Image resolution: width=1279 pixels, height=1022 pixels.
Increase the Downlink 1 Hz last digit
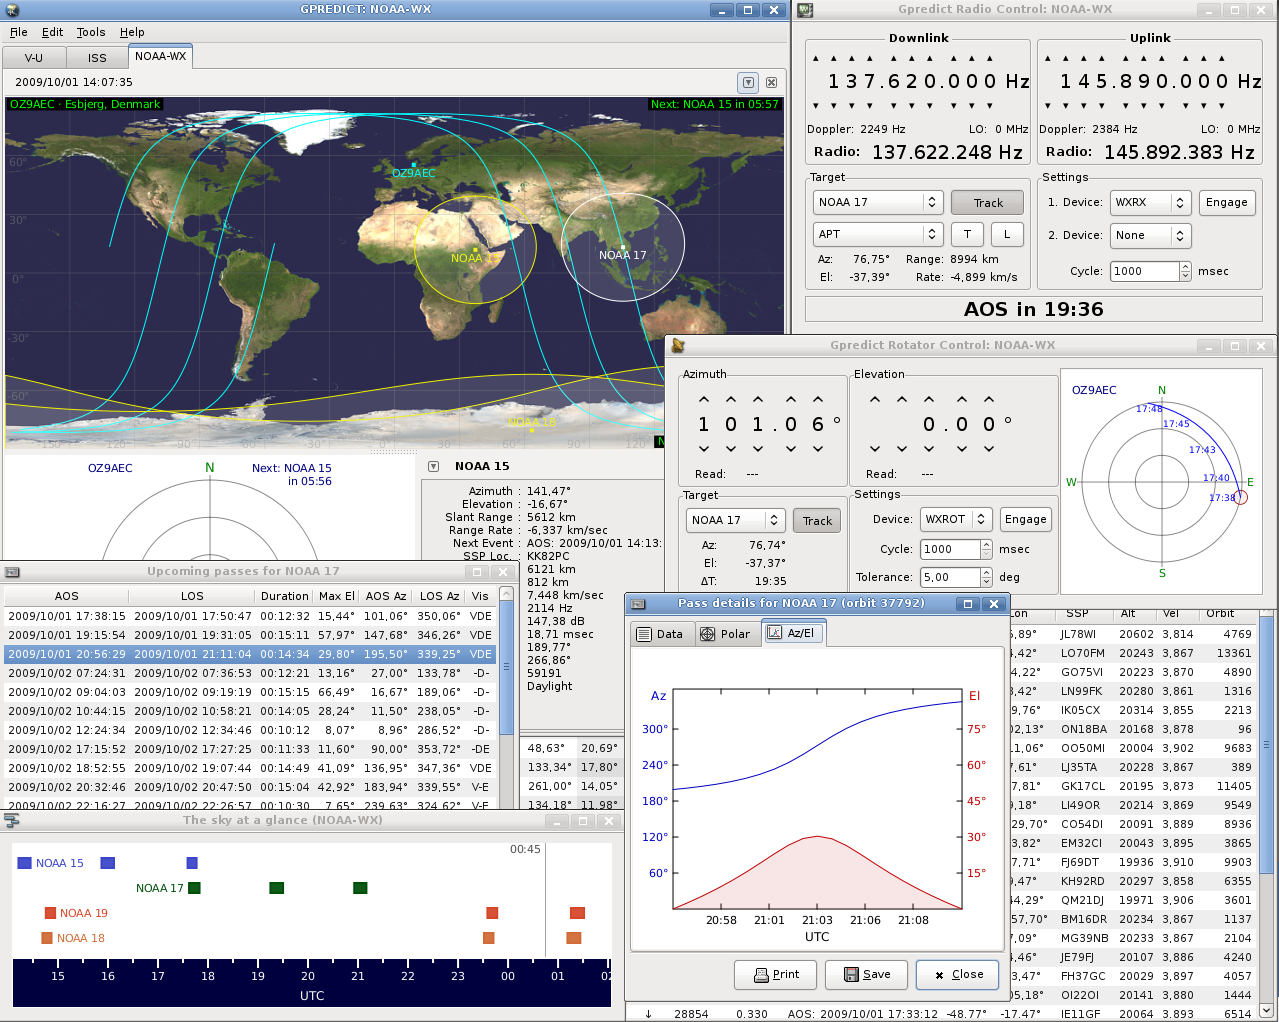click(989, 58)
